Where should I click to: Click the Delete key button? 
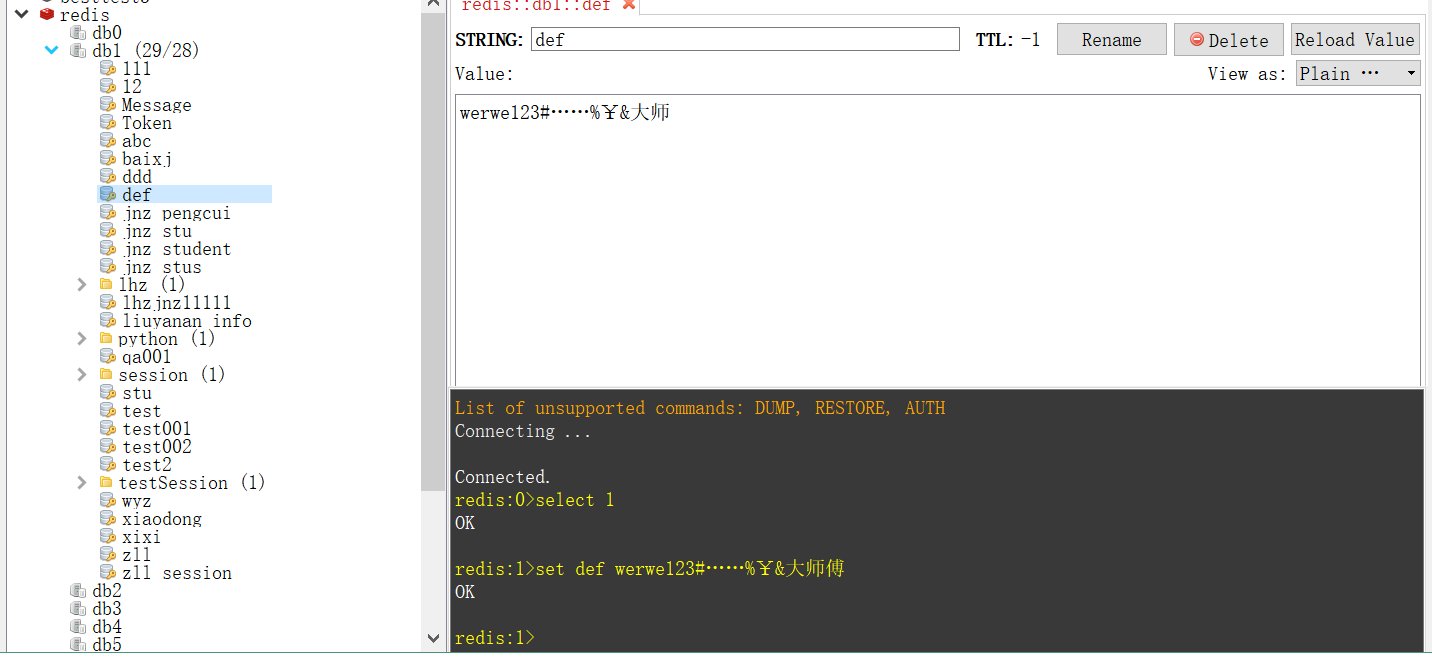pos(1229,40)
